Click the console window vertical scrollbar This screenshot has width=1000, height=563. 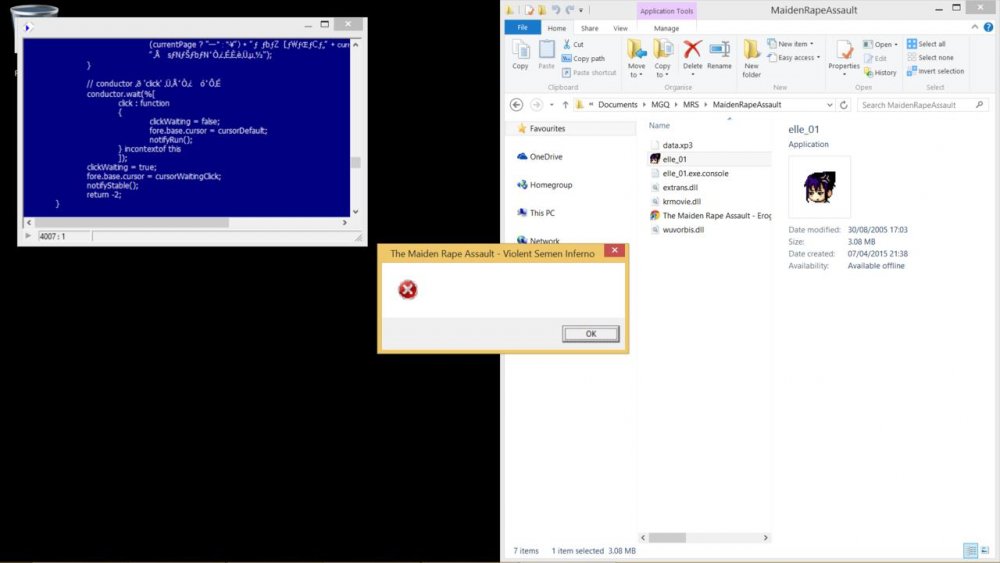coord(355,120)
